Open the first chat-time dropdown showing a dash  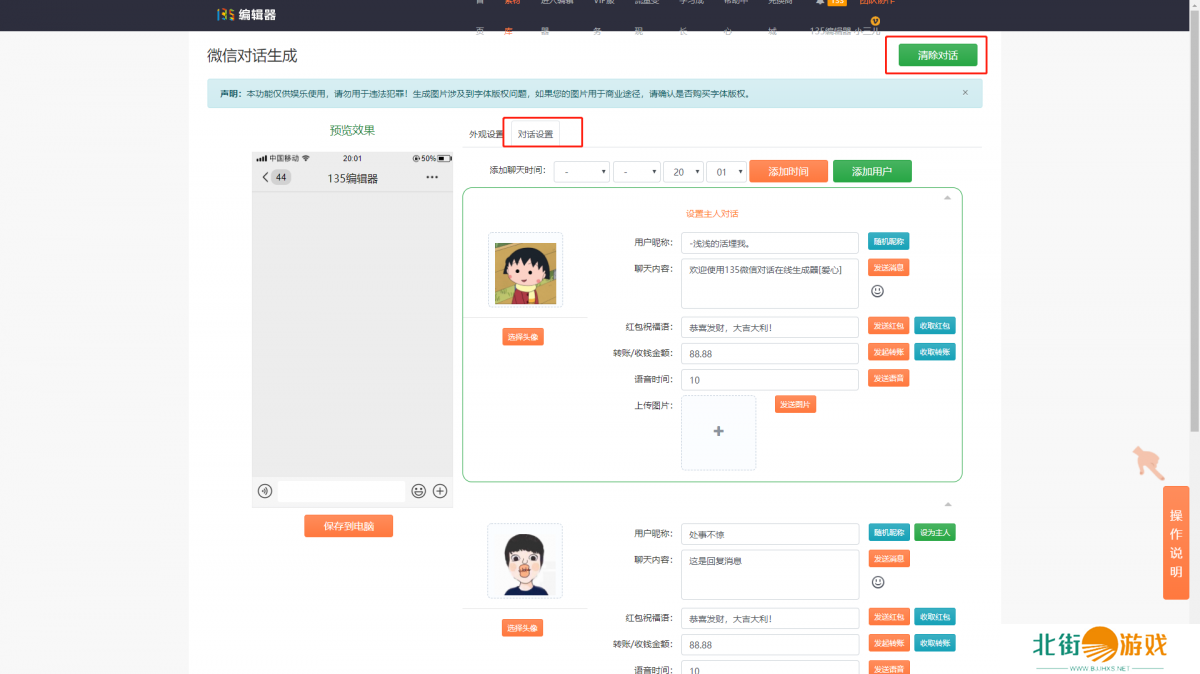pos(581,172)
